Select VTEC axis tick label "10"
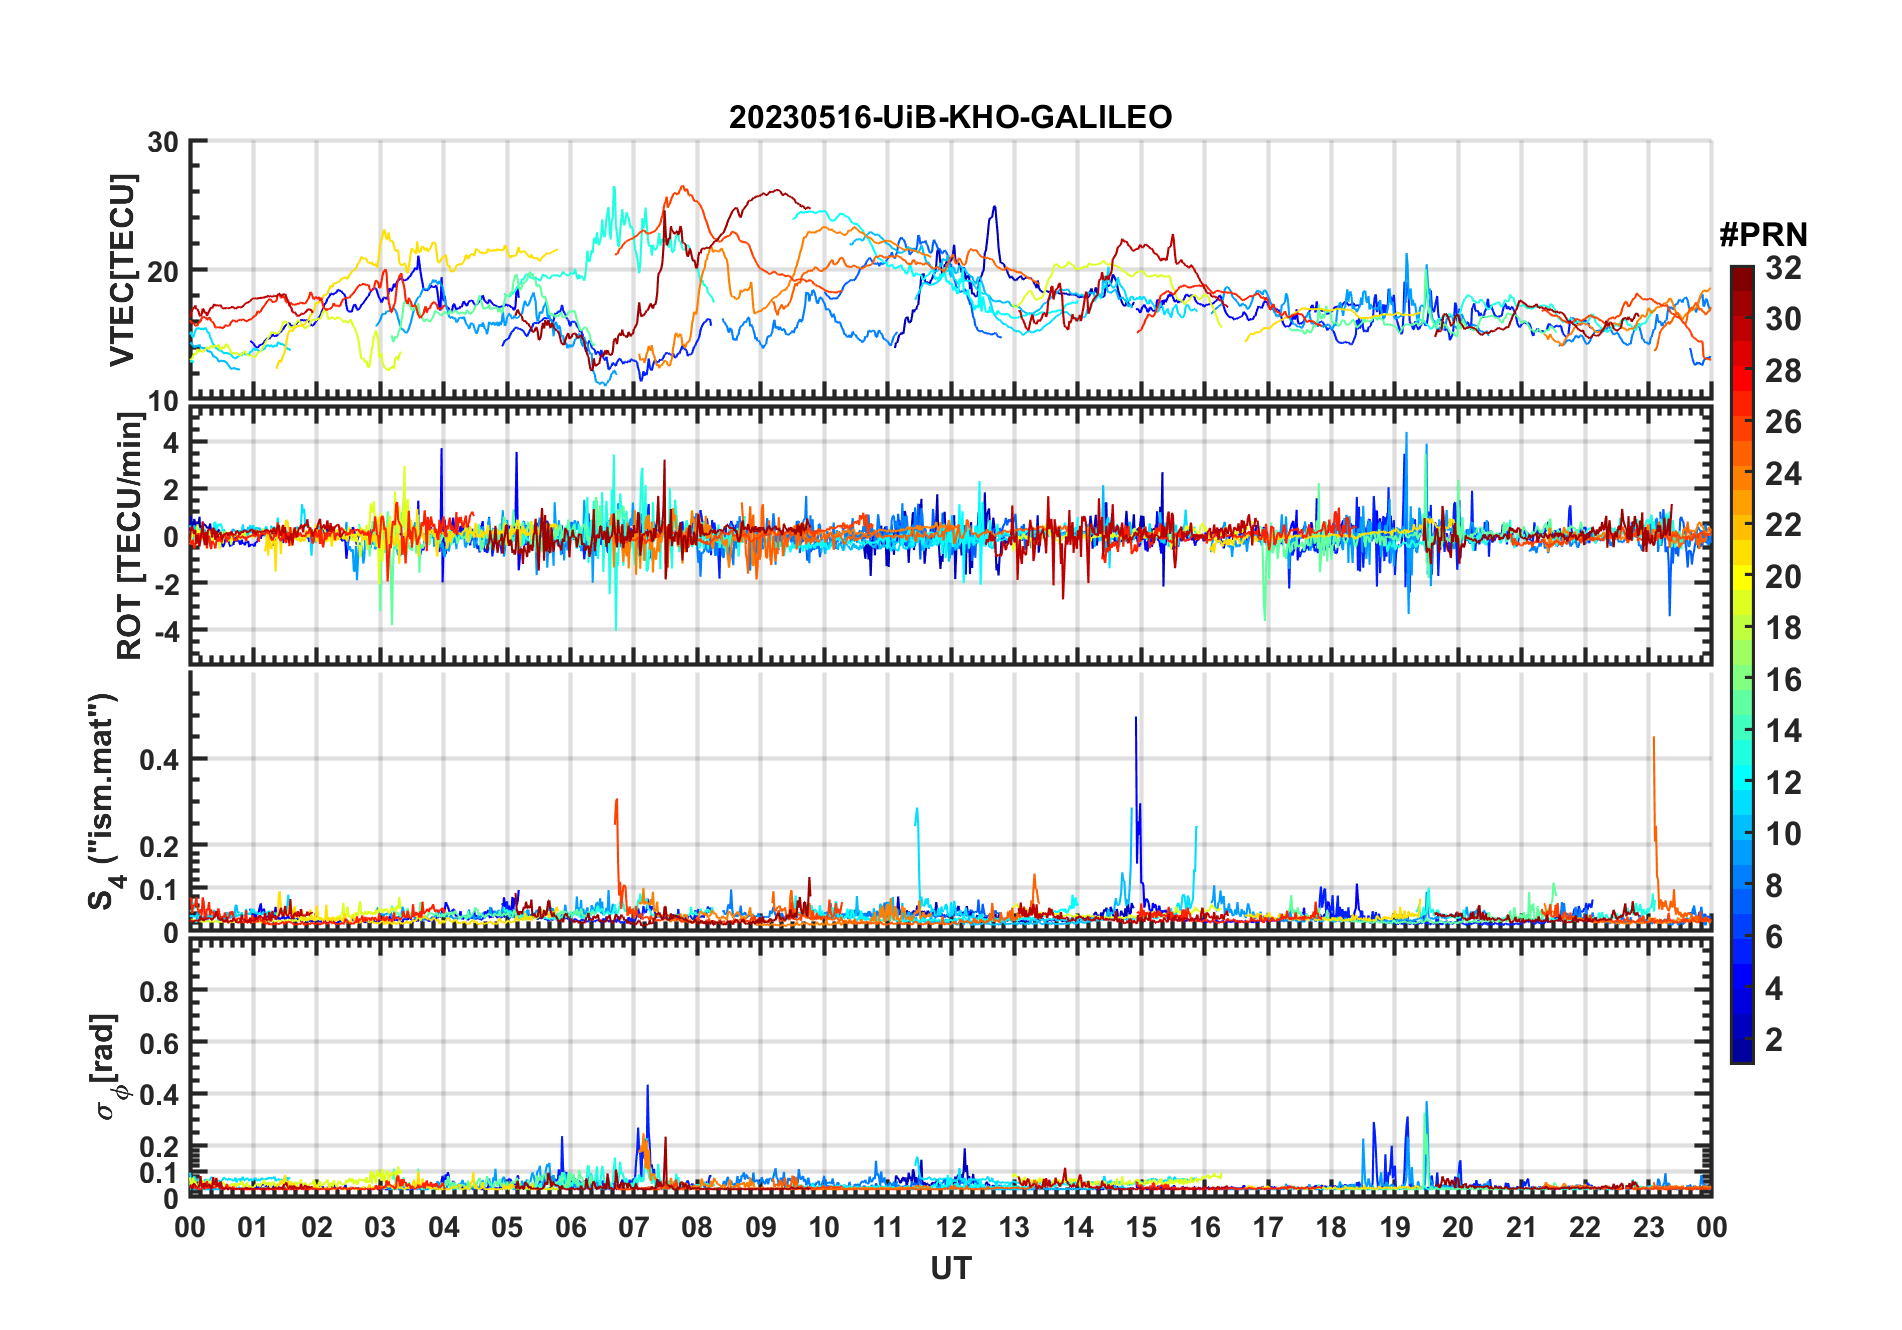Viewport: 1902px width, 1330px height. pyautogui.click(x=163, y=401)
